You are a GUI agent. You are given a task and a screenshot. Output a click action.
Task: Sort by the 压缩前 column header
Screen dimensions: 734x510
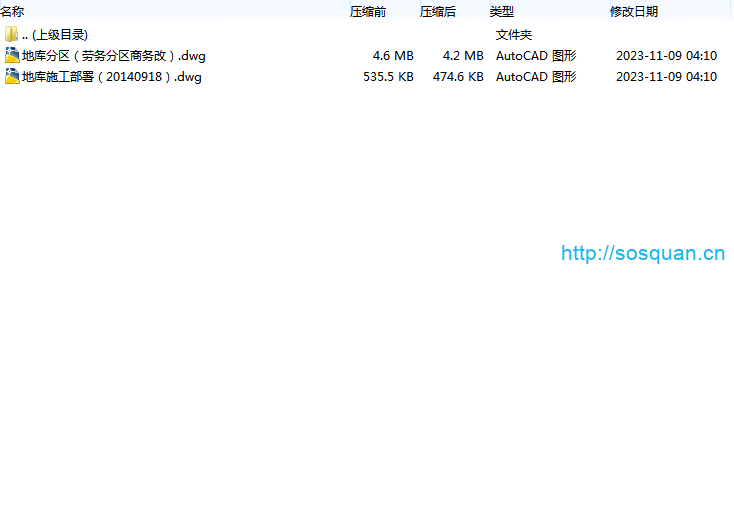[x=367, y=12]
